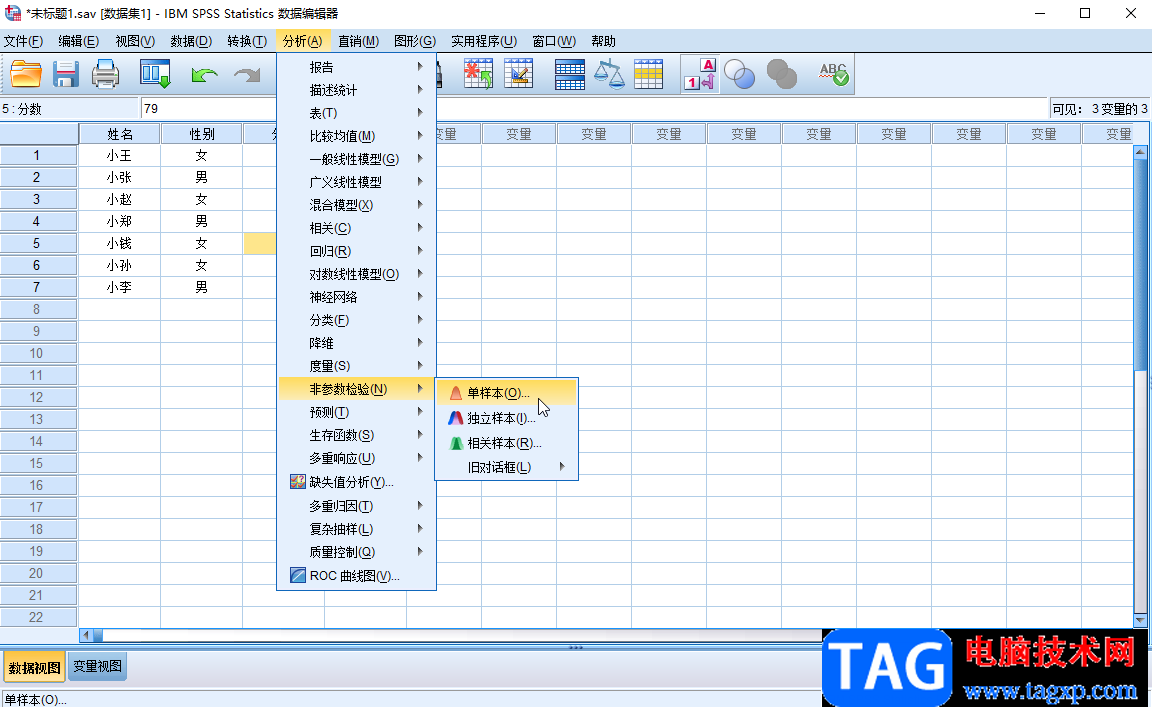Save the document with floppy icon

pyautogui.click(x=65, y=74)
